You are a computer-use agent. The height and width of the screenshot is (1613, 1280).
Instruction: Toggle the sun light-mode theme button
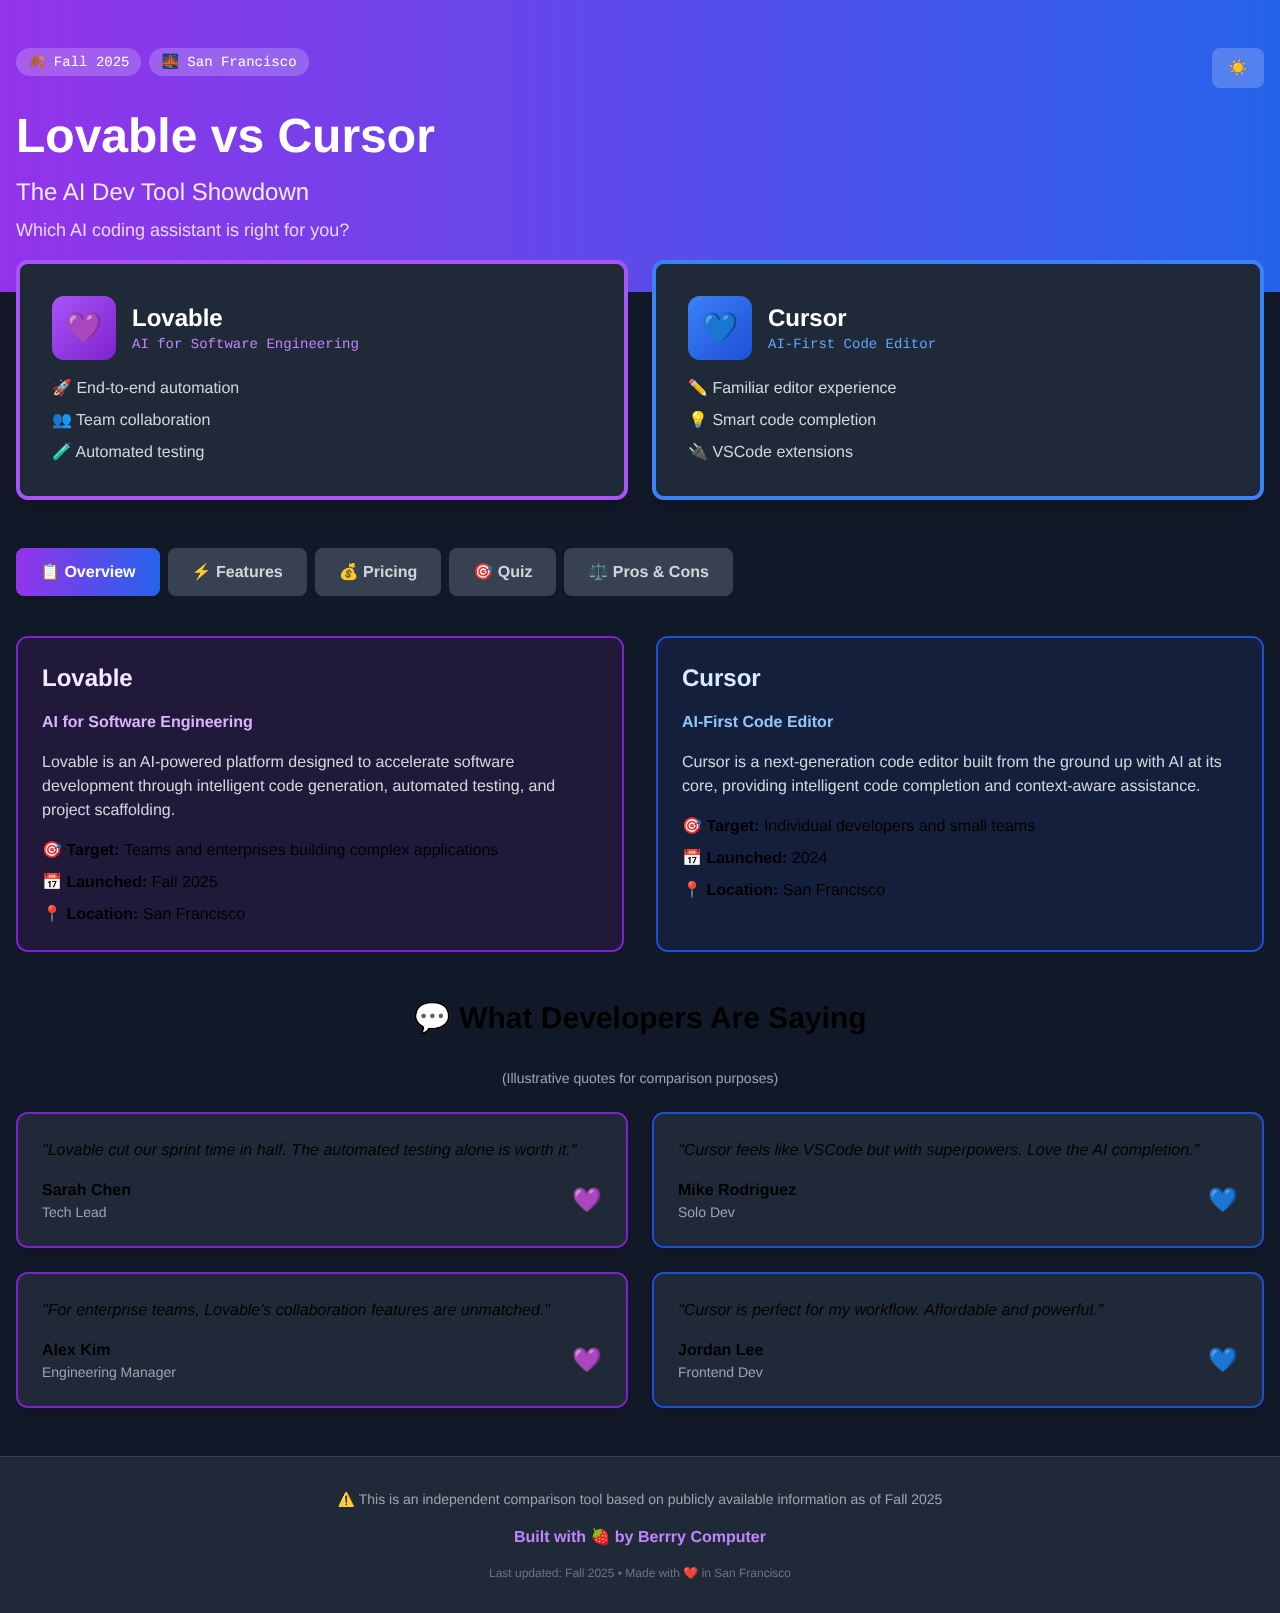tap(1238, 68)
